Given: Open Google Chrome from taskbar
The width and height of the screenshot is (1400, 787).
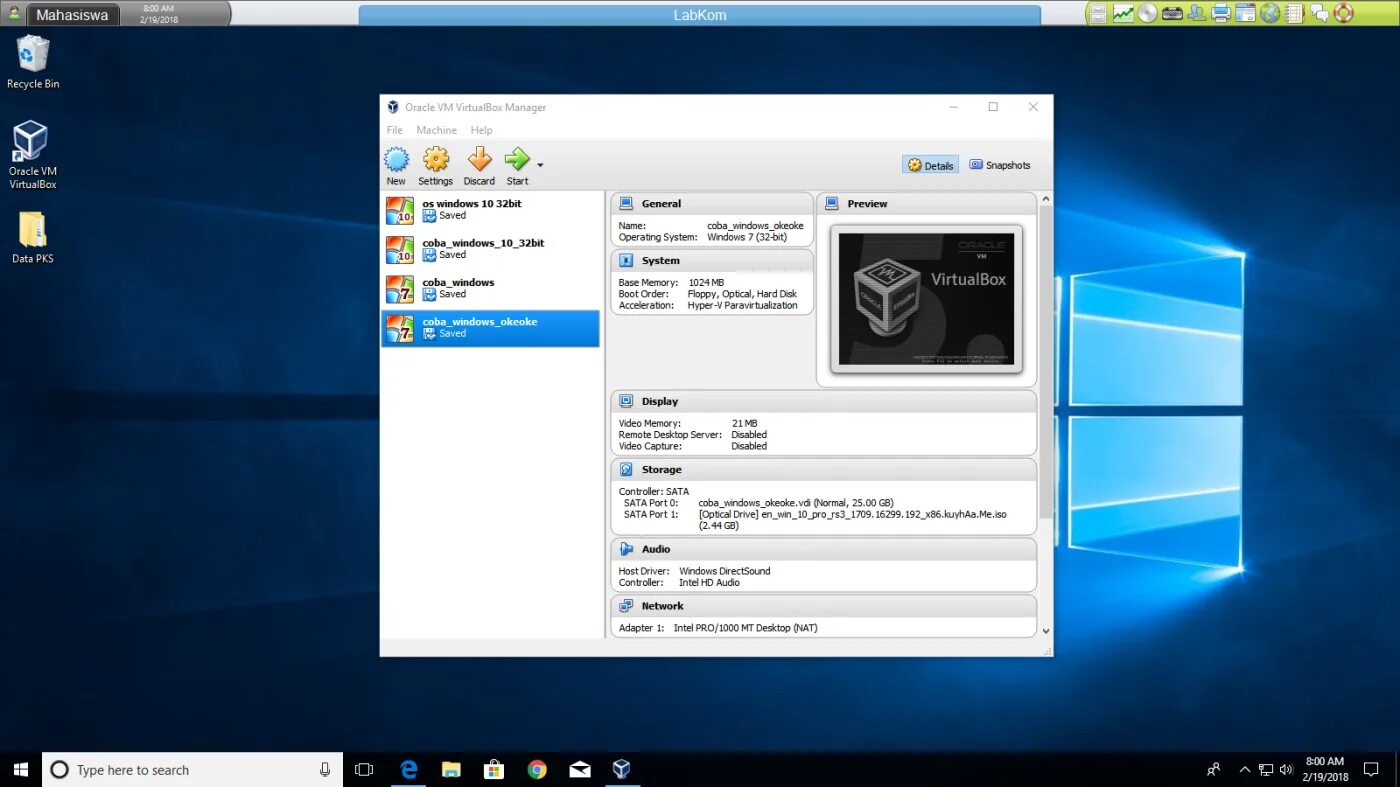Looking at the screenshot, I should click(537, 769).
